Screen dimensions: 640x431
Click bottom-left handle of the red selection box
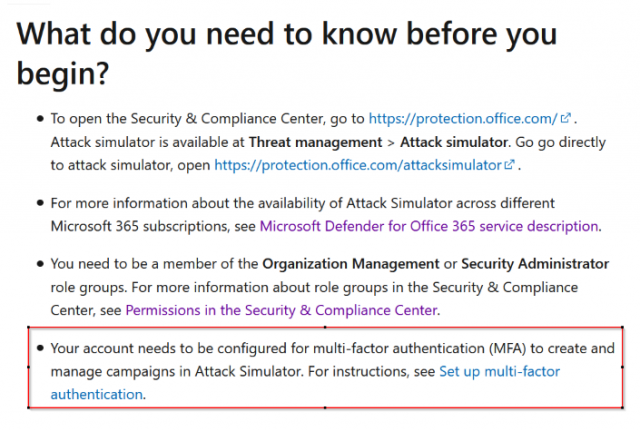tap(28, 408)
